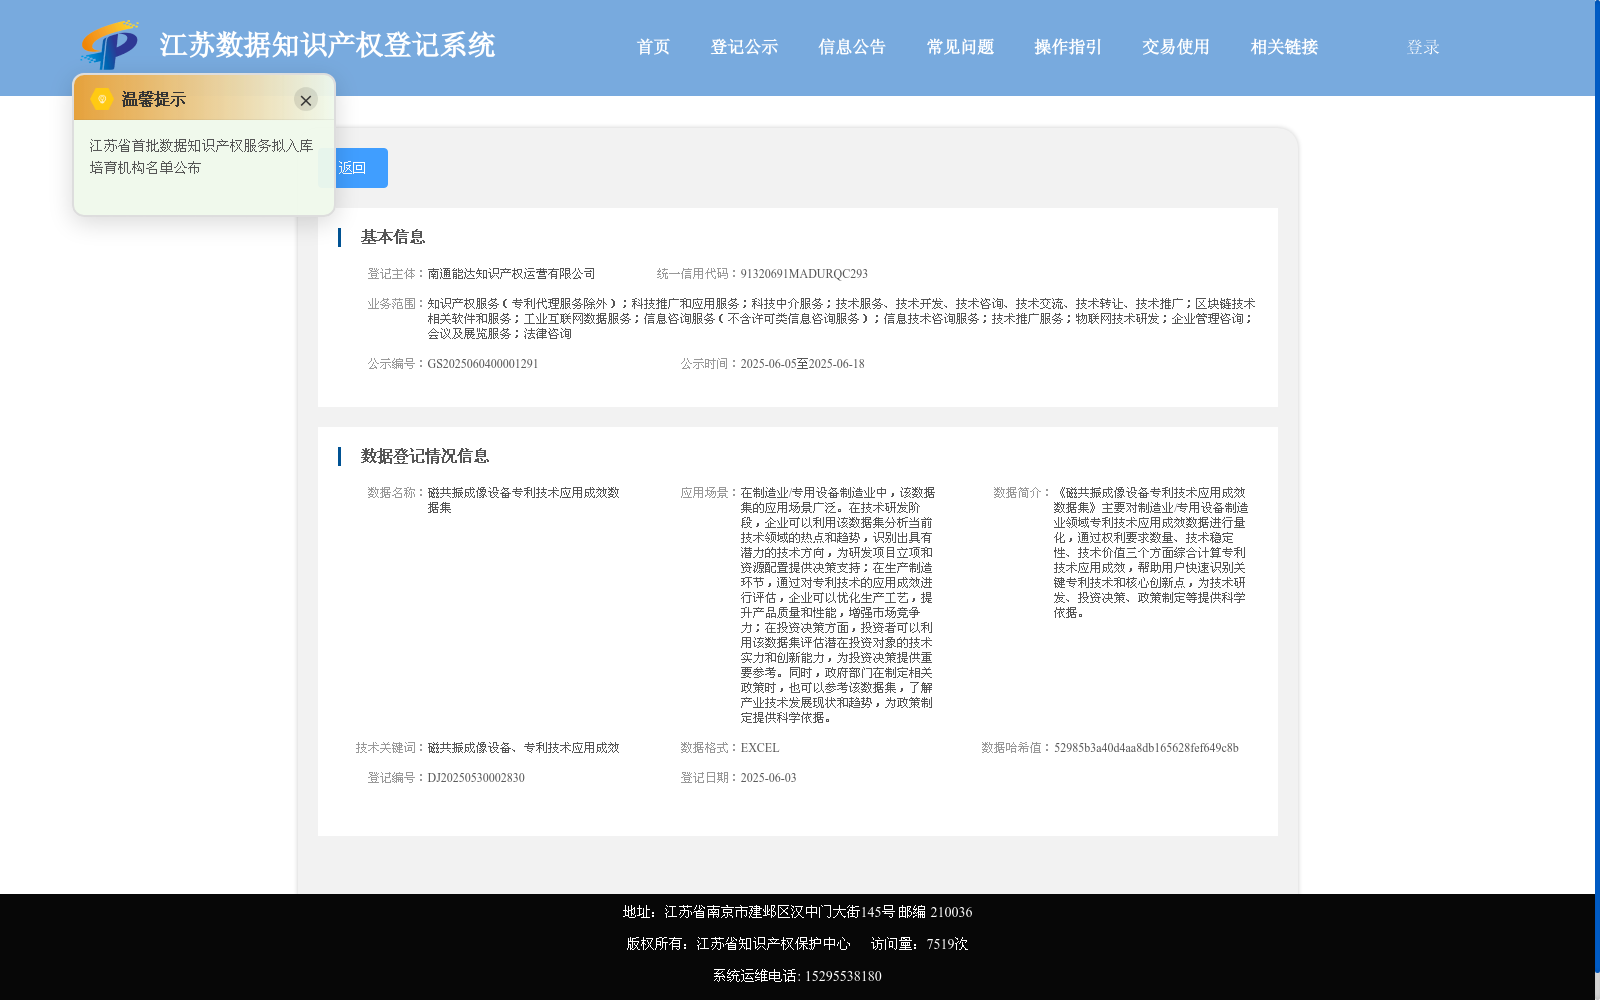Select visit count 7519次
Viewport: 1600px width, 1000px height.
pos(947,944)
